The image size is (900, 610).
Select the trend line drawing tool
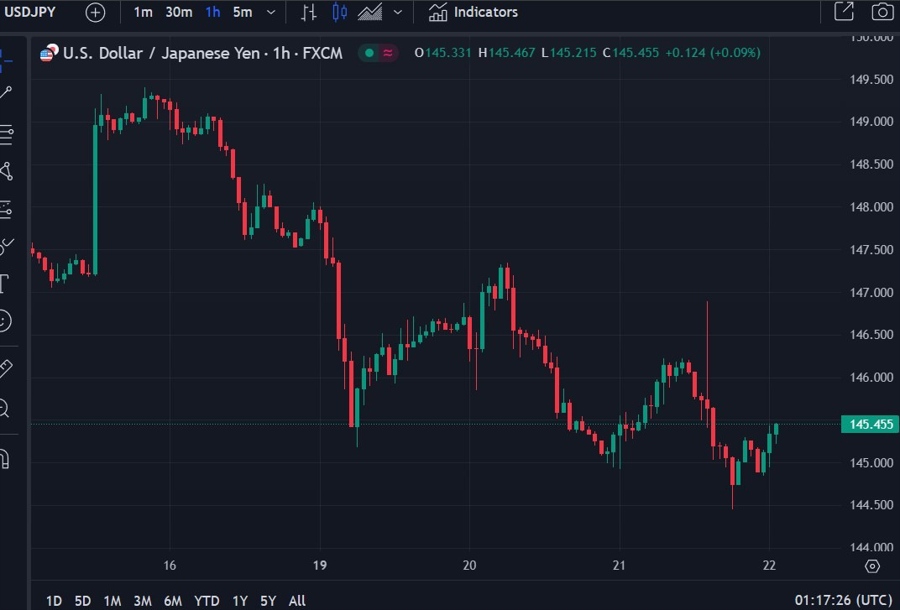coord(6,92)
